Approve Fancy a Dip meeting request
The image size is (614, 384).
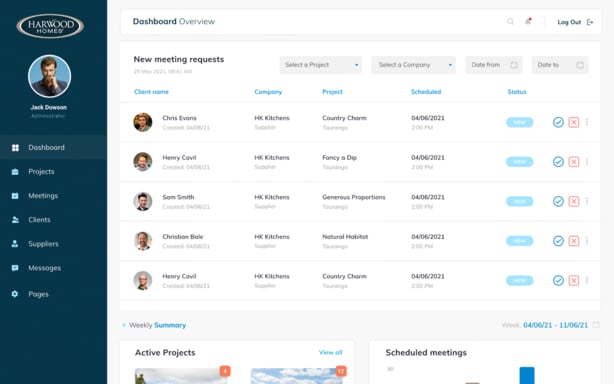tap(558, 162)
